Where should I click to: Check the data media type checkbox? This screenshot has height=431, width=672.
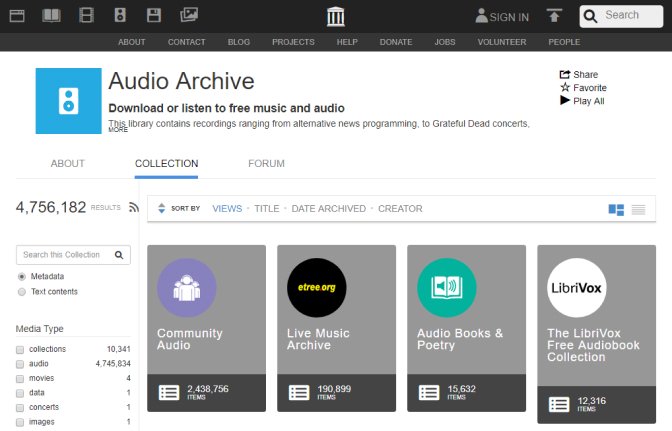[x=20, y=393]
